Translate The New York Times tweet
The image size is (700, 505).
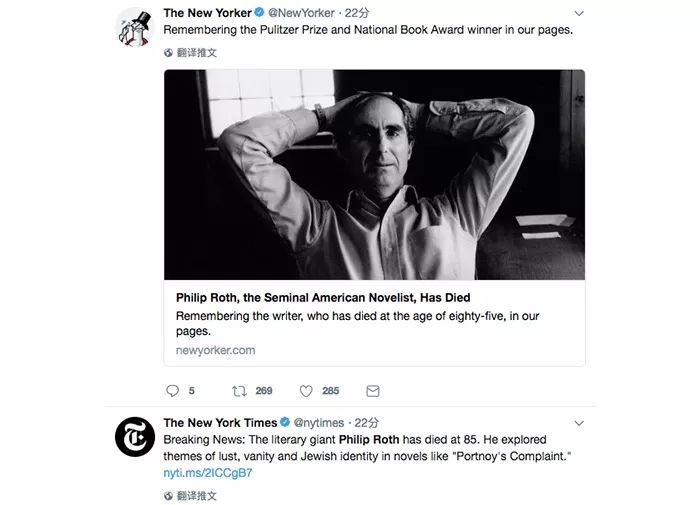tap(196, 495)
